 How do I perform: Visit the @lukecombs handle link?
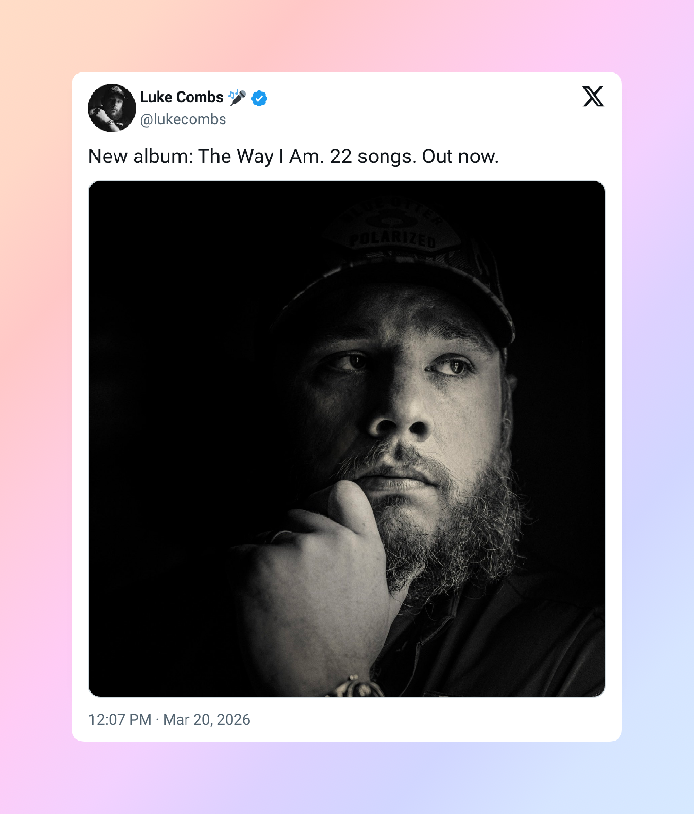(x=183, y=120)
